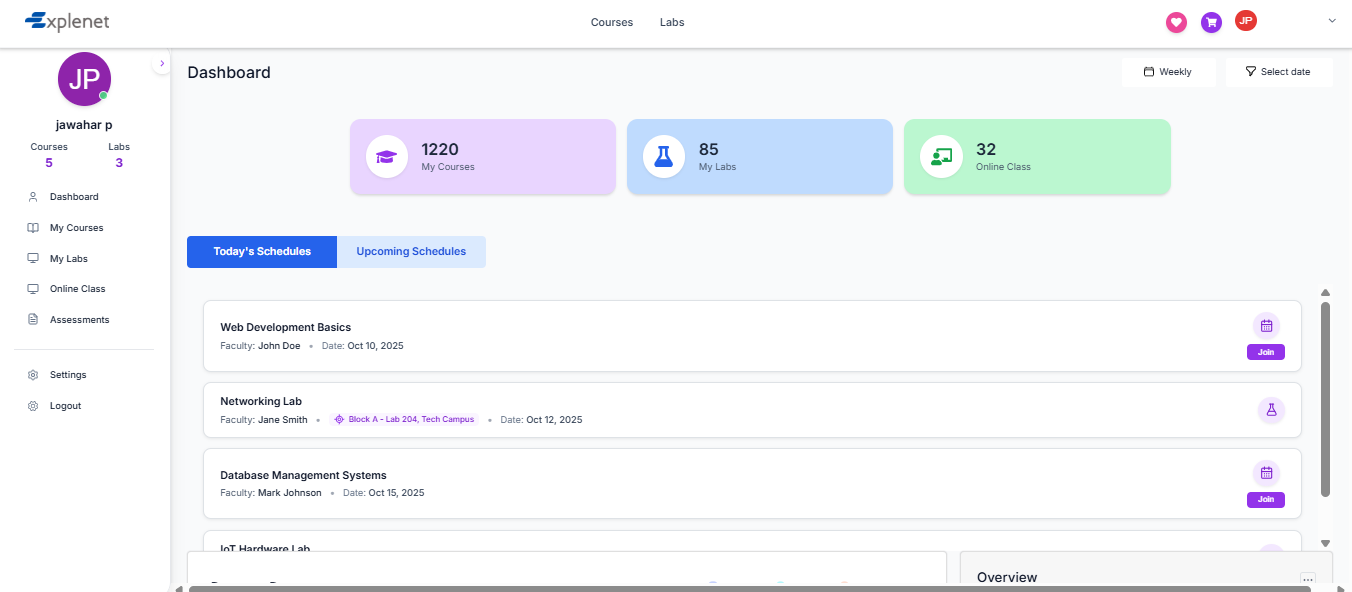Click flask icon on Networking Lab row
Viewport: 1352px width, 592px height.
(1271, 410)
